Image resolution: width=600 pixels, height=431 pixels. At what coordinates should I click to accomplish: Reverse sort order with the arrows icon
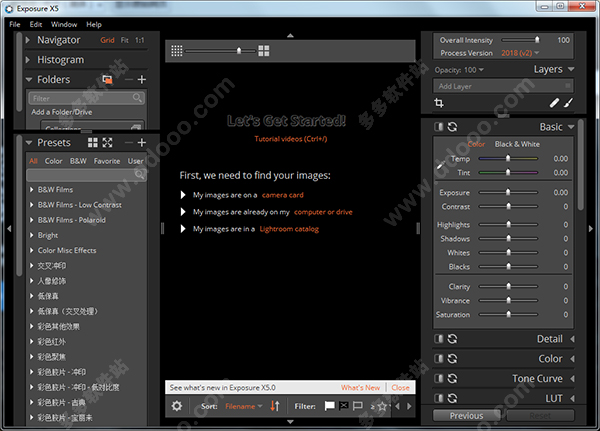point(275,406)
